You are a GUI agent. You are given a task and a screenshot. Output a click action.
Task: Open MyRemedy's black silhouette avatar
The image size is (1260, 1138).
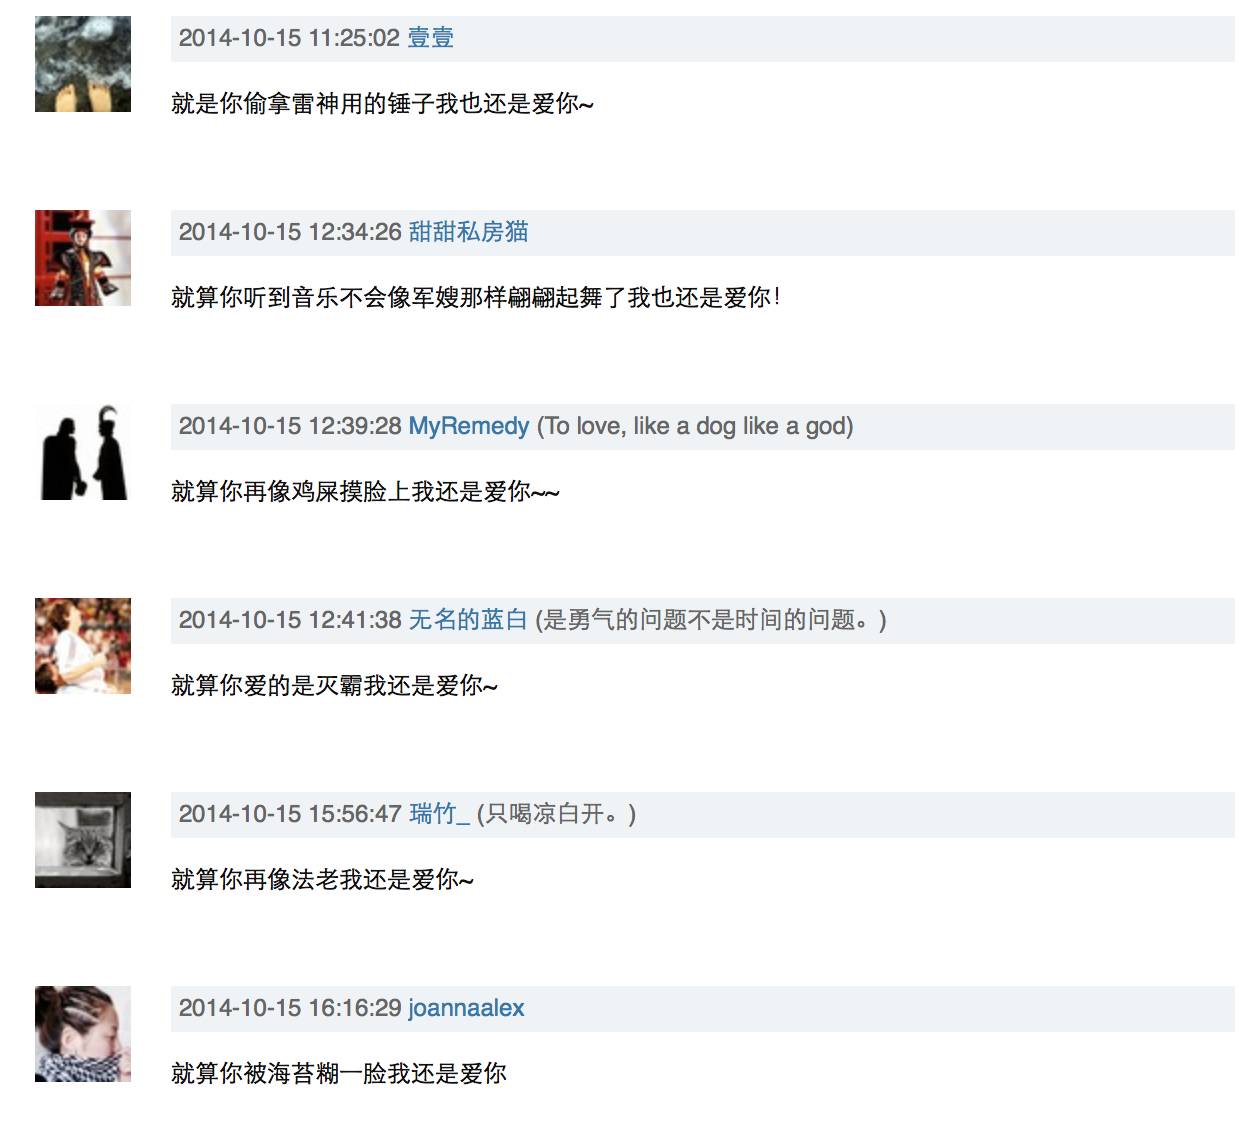(83, 452)
